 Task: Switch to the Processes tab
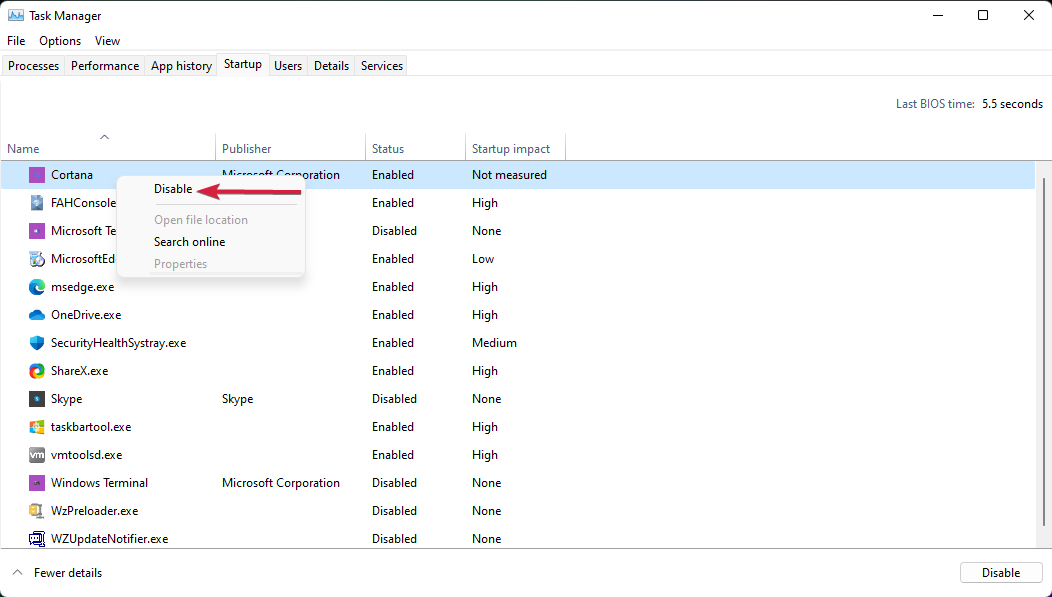[34, 66]
